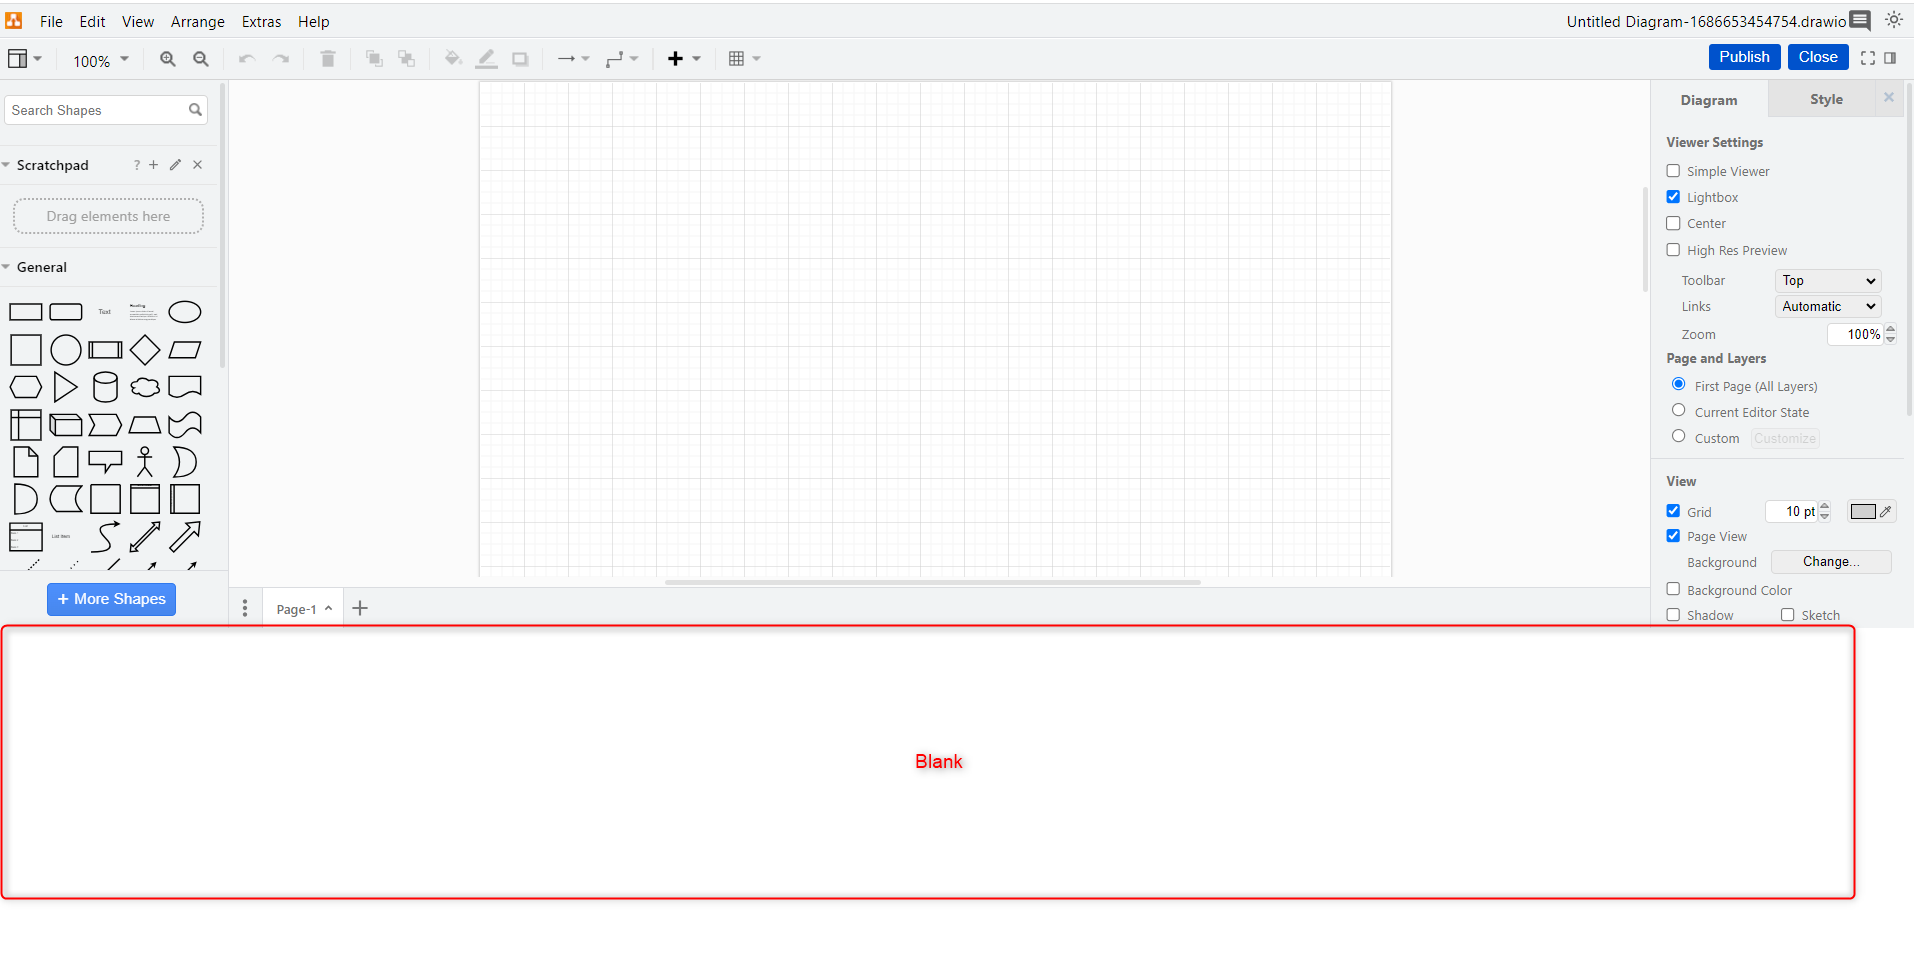This screenshot has width=1914, height=971.
Task: Toggle the Grid checkbox
Action: click(1673, 511)
